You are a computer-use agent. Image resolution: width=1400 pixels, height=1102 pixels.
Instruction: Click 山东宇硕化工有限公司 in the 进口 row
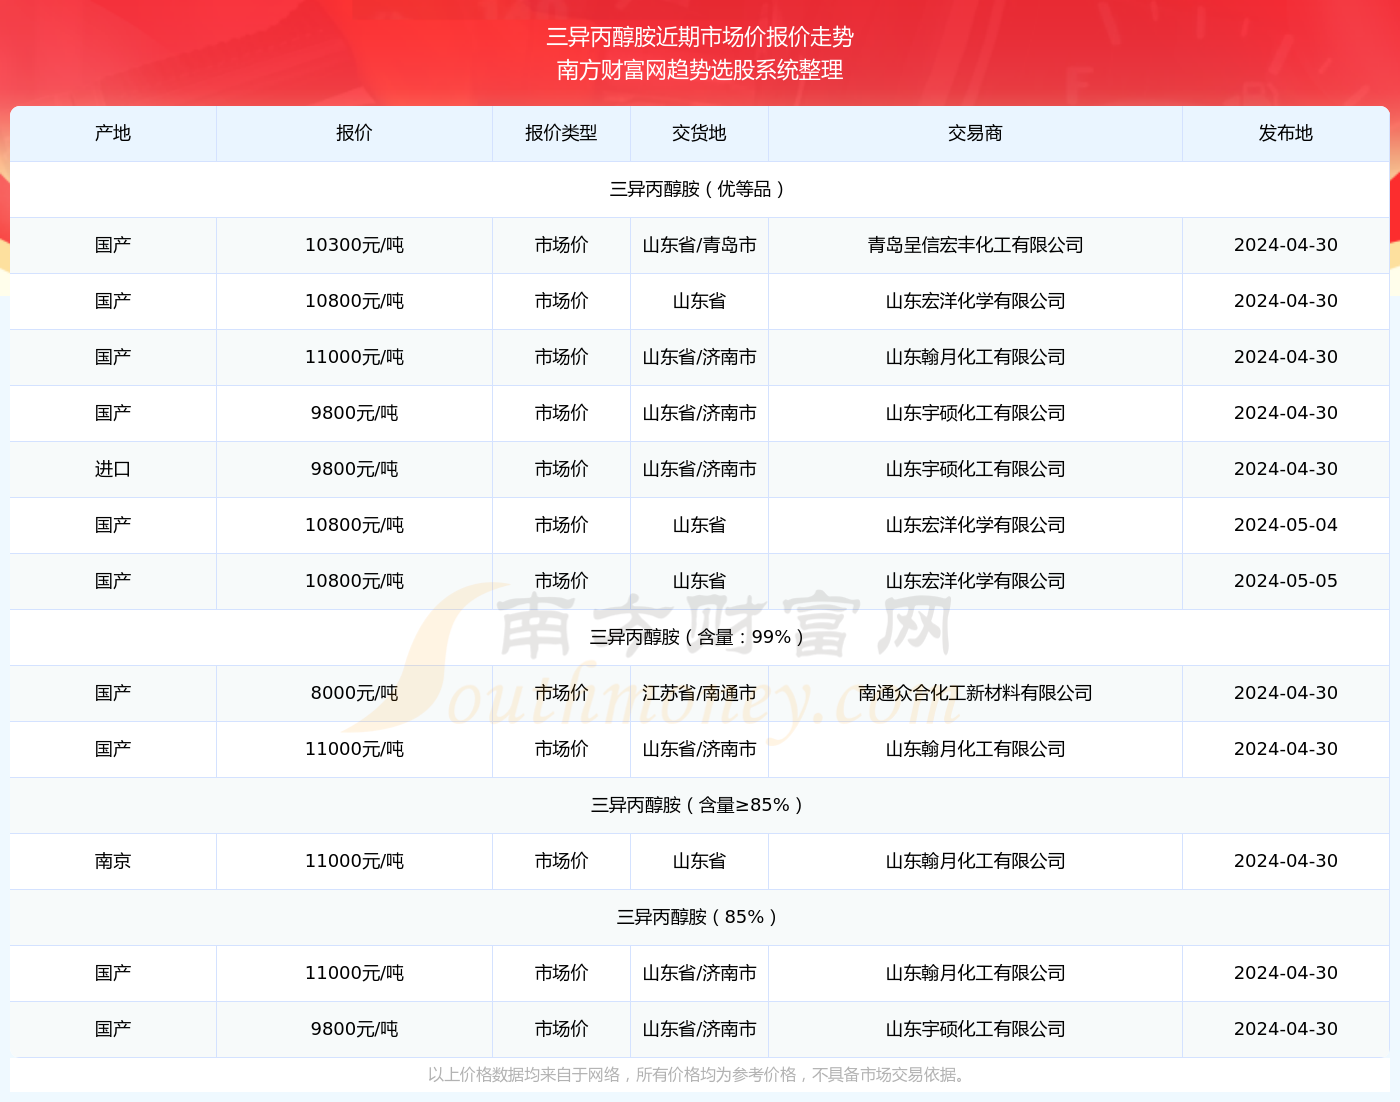pyautogui.click(x=975, y=469)
